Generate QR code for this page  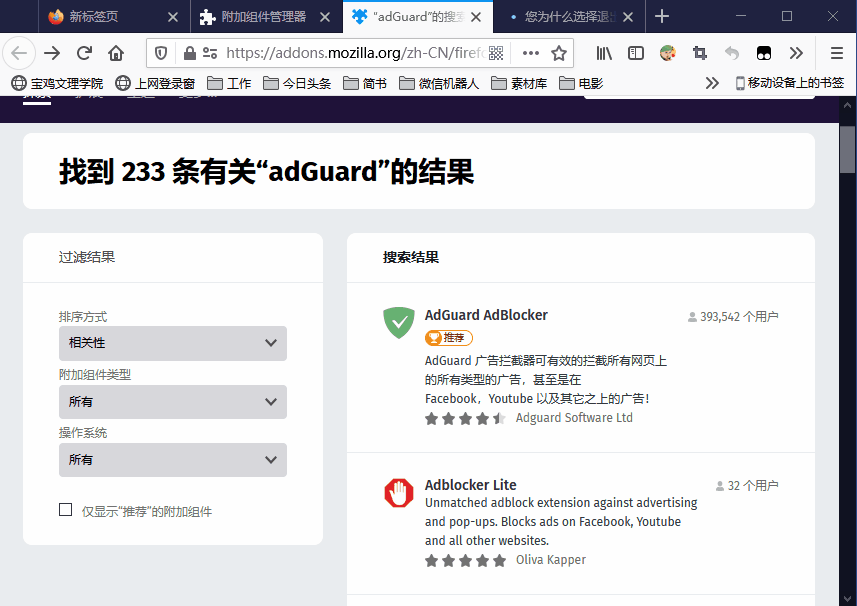[x=496, y=53]
